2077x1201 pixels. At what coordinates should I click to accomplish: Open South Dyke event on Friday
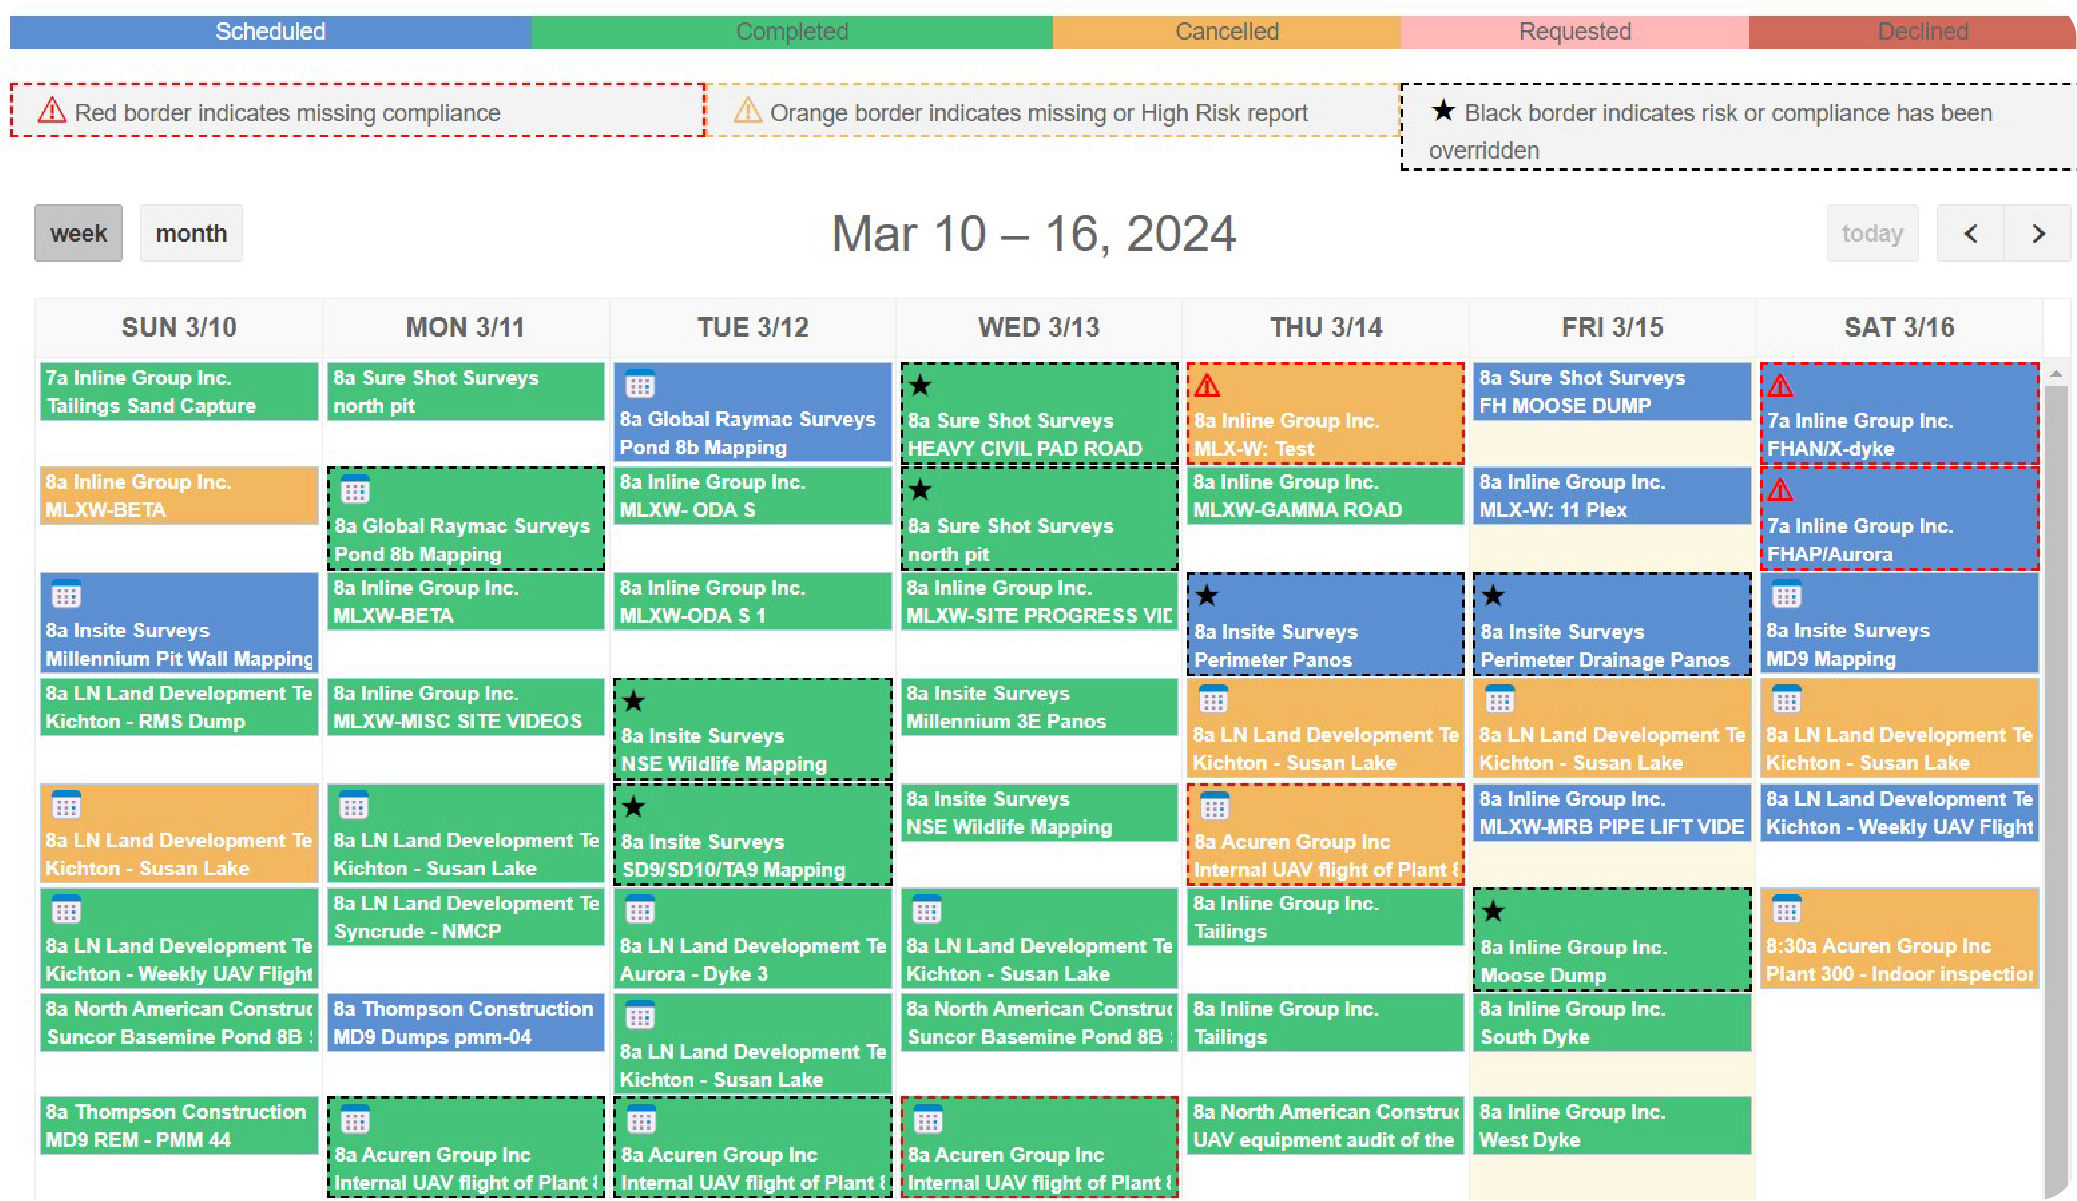(x=1612, y=1022)
